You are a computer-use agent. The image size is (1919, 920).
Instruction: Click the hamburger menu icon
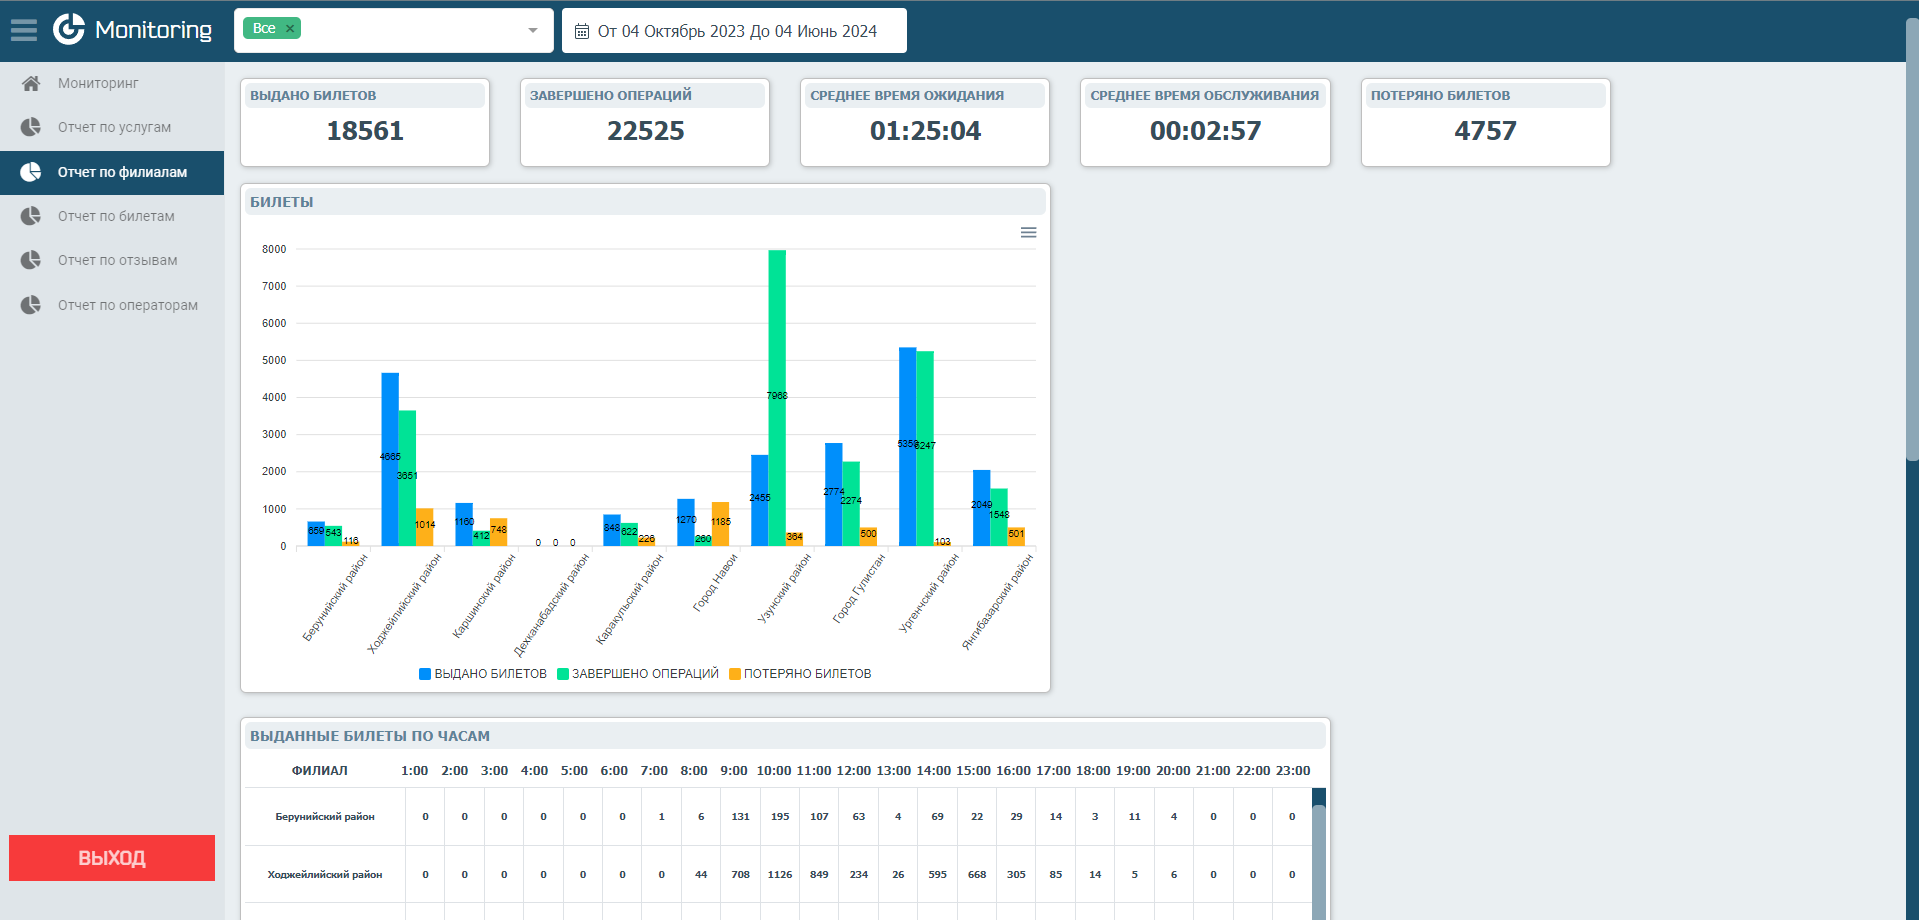click(x=24, y=30)
